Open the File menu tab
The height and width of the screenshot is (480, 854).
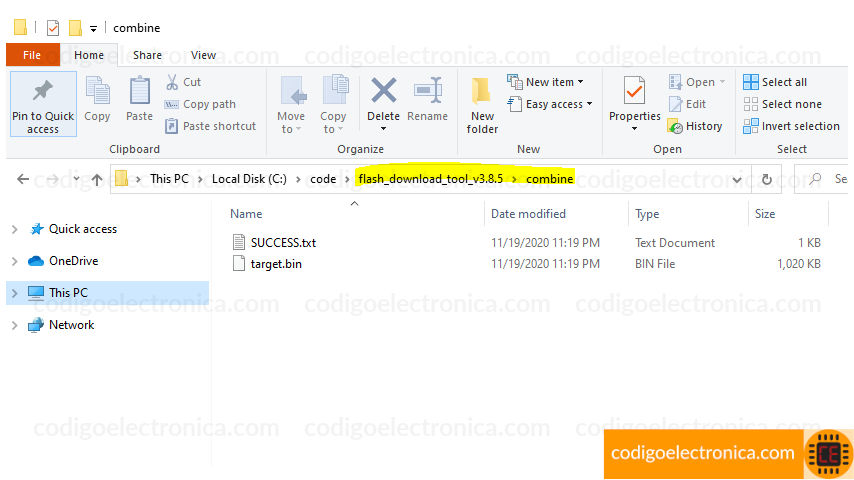tap(32, 55)
